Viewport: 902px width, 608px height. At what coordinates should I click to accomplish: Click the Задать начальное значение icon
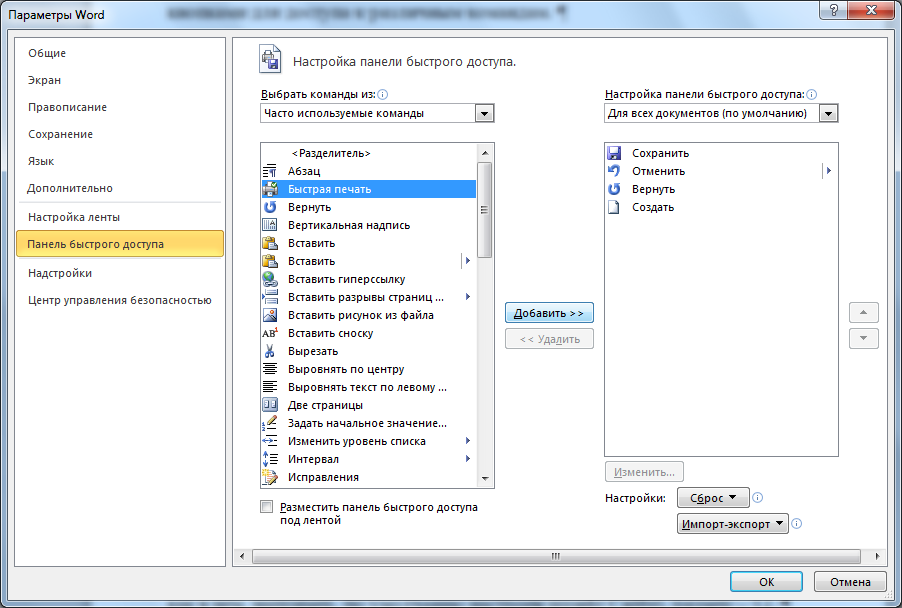[x=270, y=423]
